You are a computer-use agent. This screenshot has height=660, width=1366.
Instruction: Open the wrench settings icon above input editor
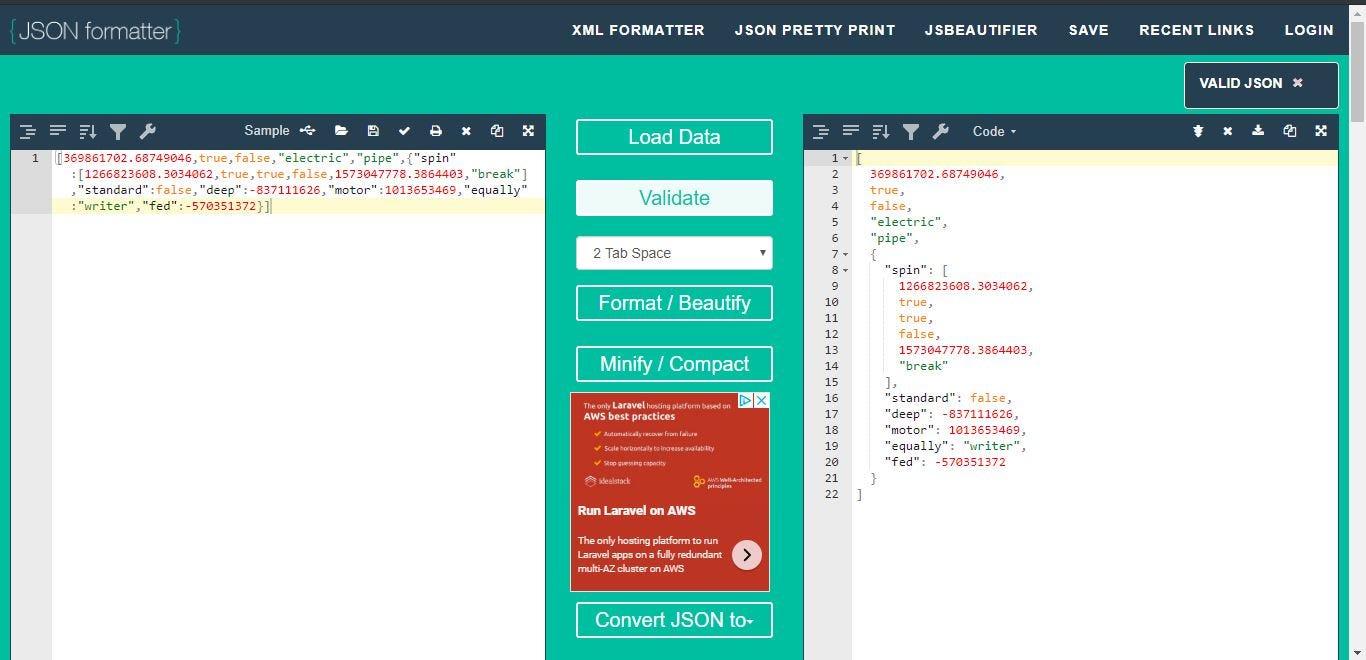[x=148, y=131]
